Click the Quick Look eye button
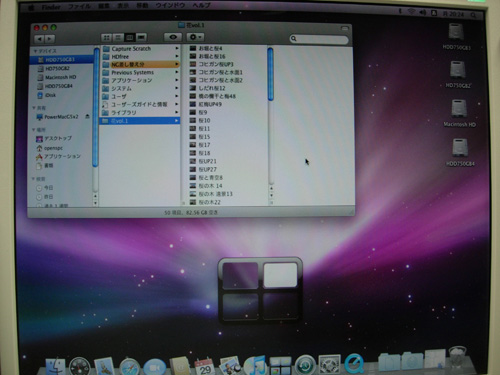 point(173,37)
